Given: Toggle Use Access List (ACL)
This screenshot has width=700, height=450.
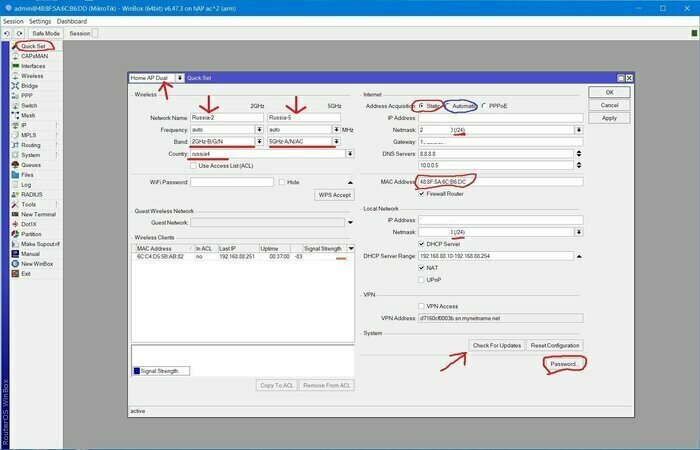Looking at the screenshot, I should [193, 166].
